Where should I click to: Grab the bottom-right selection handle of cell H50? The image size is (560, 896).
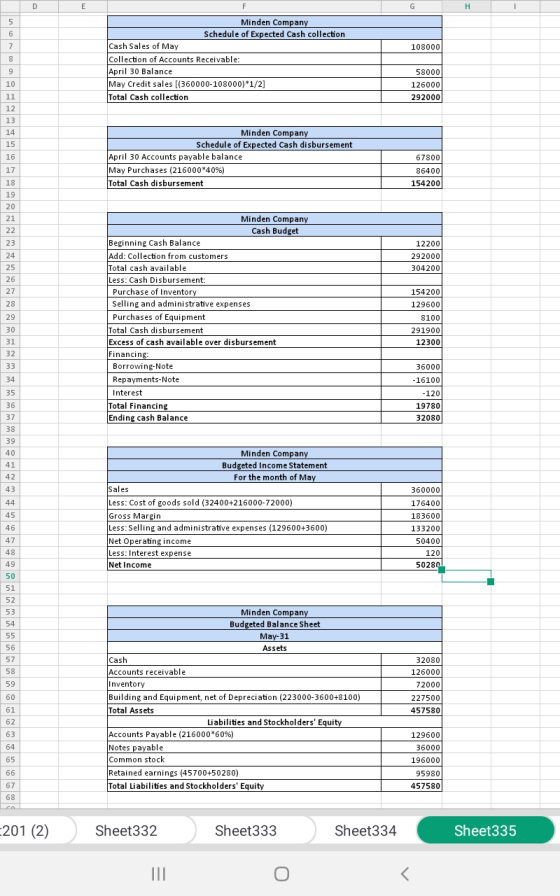[x=490, y=582]
